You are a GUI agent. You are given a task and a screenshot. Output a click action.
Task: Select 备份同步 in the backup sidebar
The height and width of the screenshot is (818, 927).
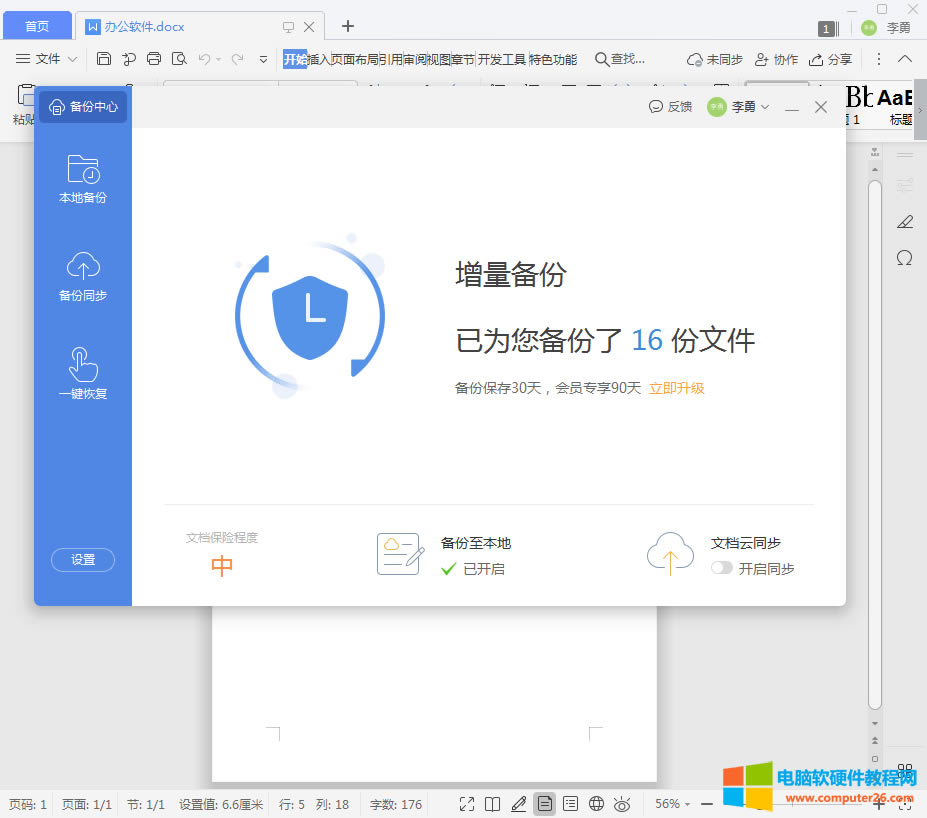pos(83,275)
